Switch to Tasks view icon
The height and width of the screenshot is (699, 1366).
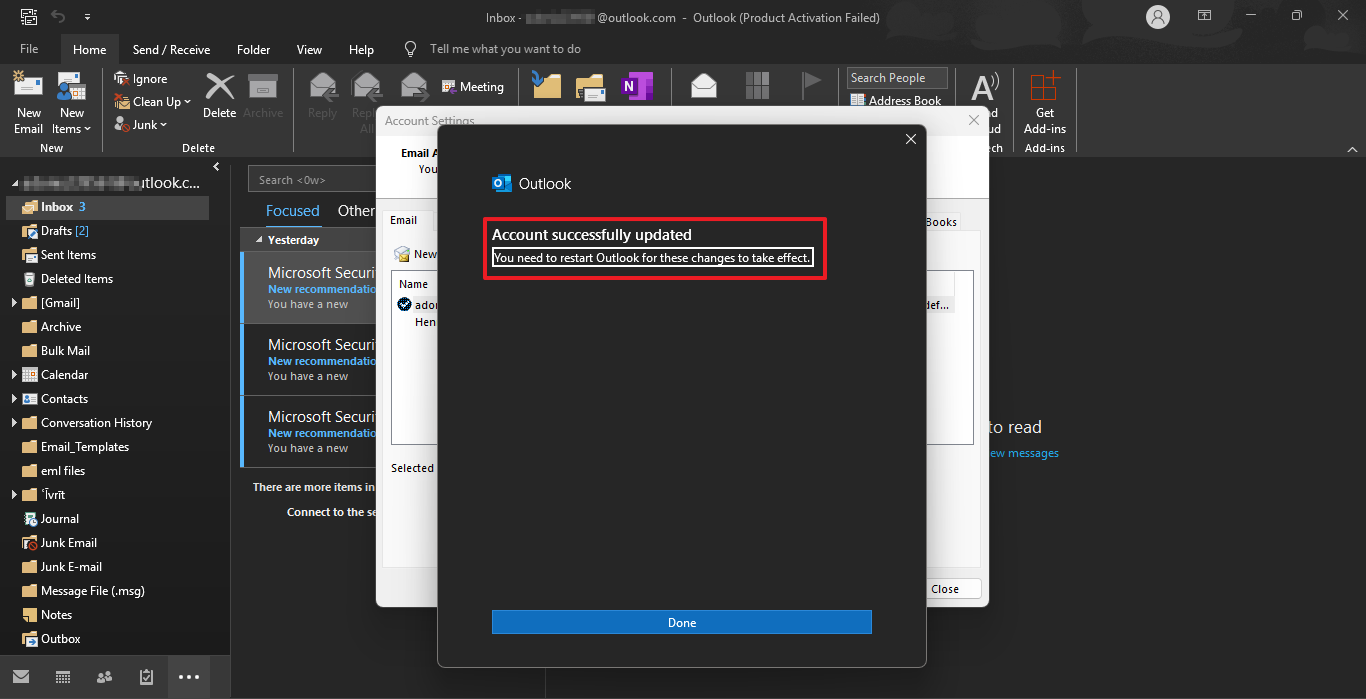coord(147,677)
